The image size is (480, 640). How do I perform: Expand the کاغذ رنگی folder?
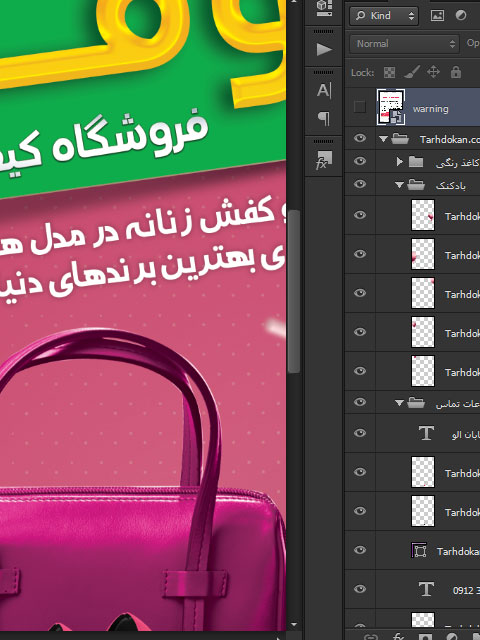[399, 162]
